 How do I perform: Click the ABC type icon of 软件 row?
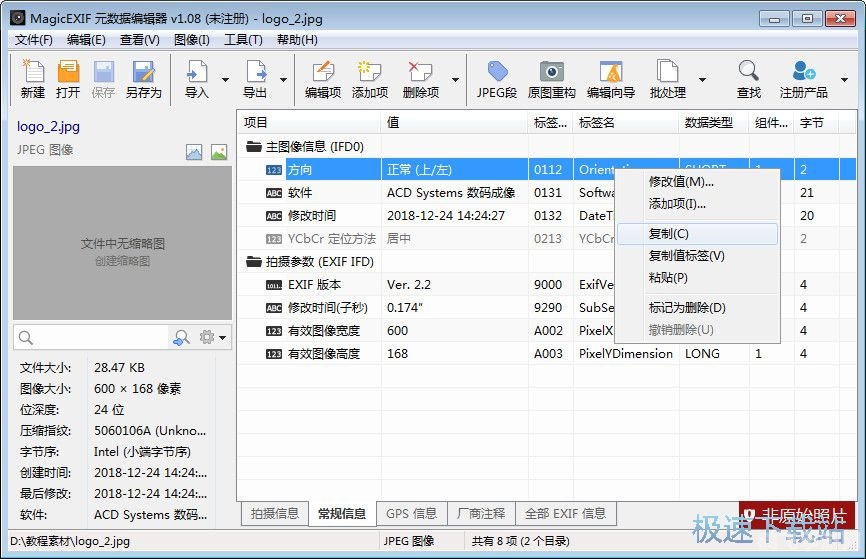pos(274,193)
